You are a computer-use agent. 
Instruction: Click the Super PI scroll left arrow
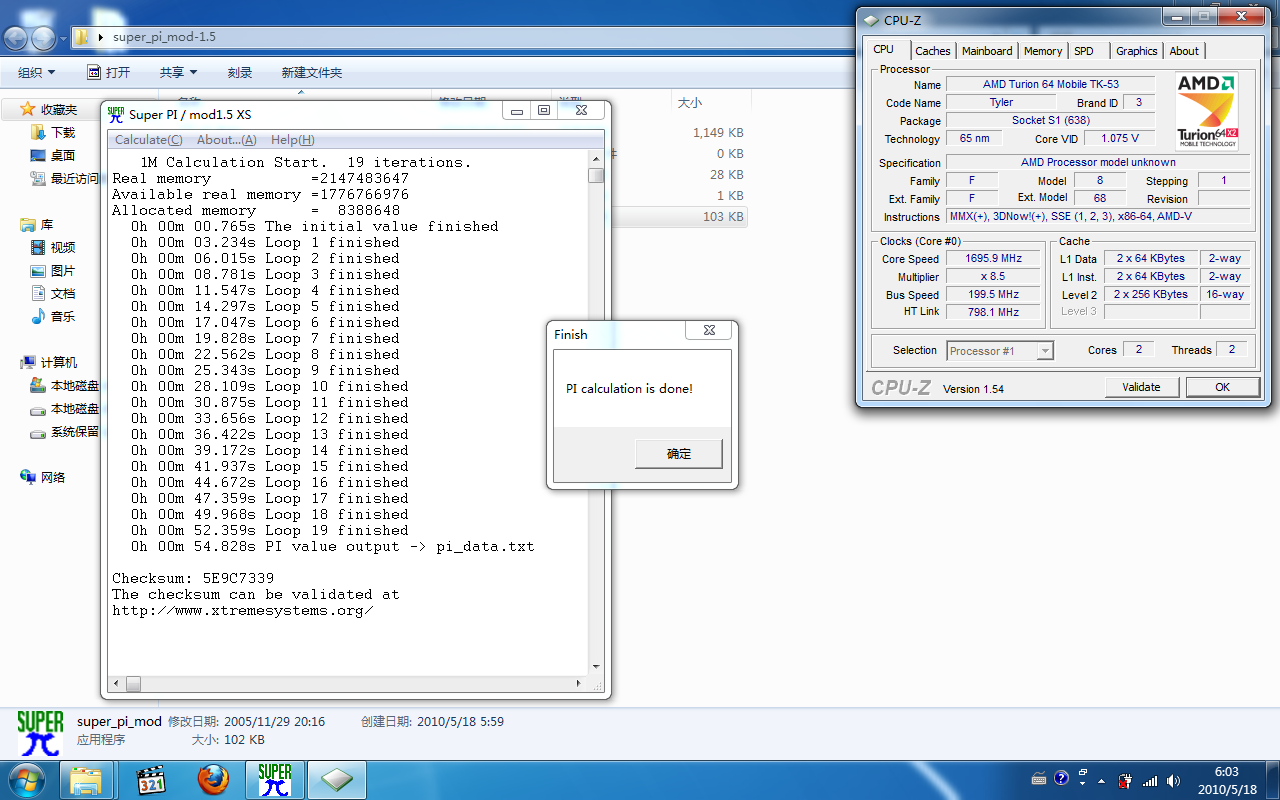point(116,684)
